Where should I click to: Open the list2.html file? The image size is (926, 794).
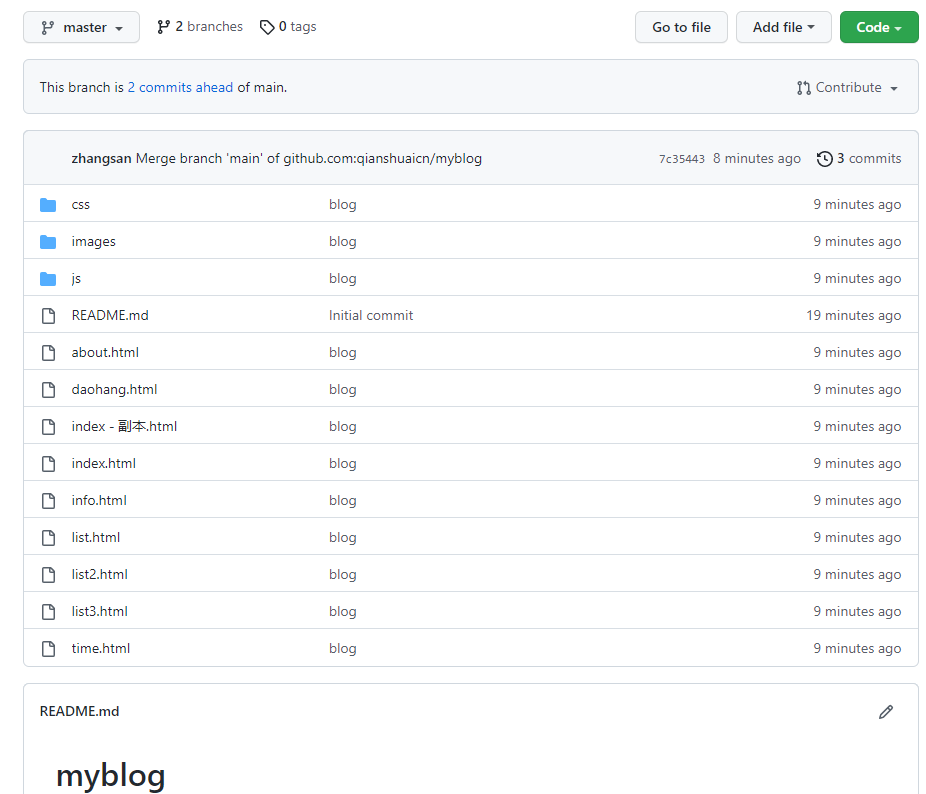99,574
